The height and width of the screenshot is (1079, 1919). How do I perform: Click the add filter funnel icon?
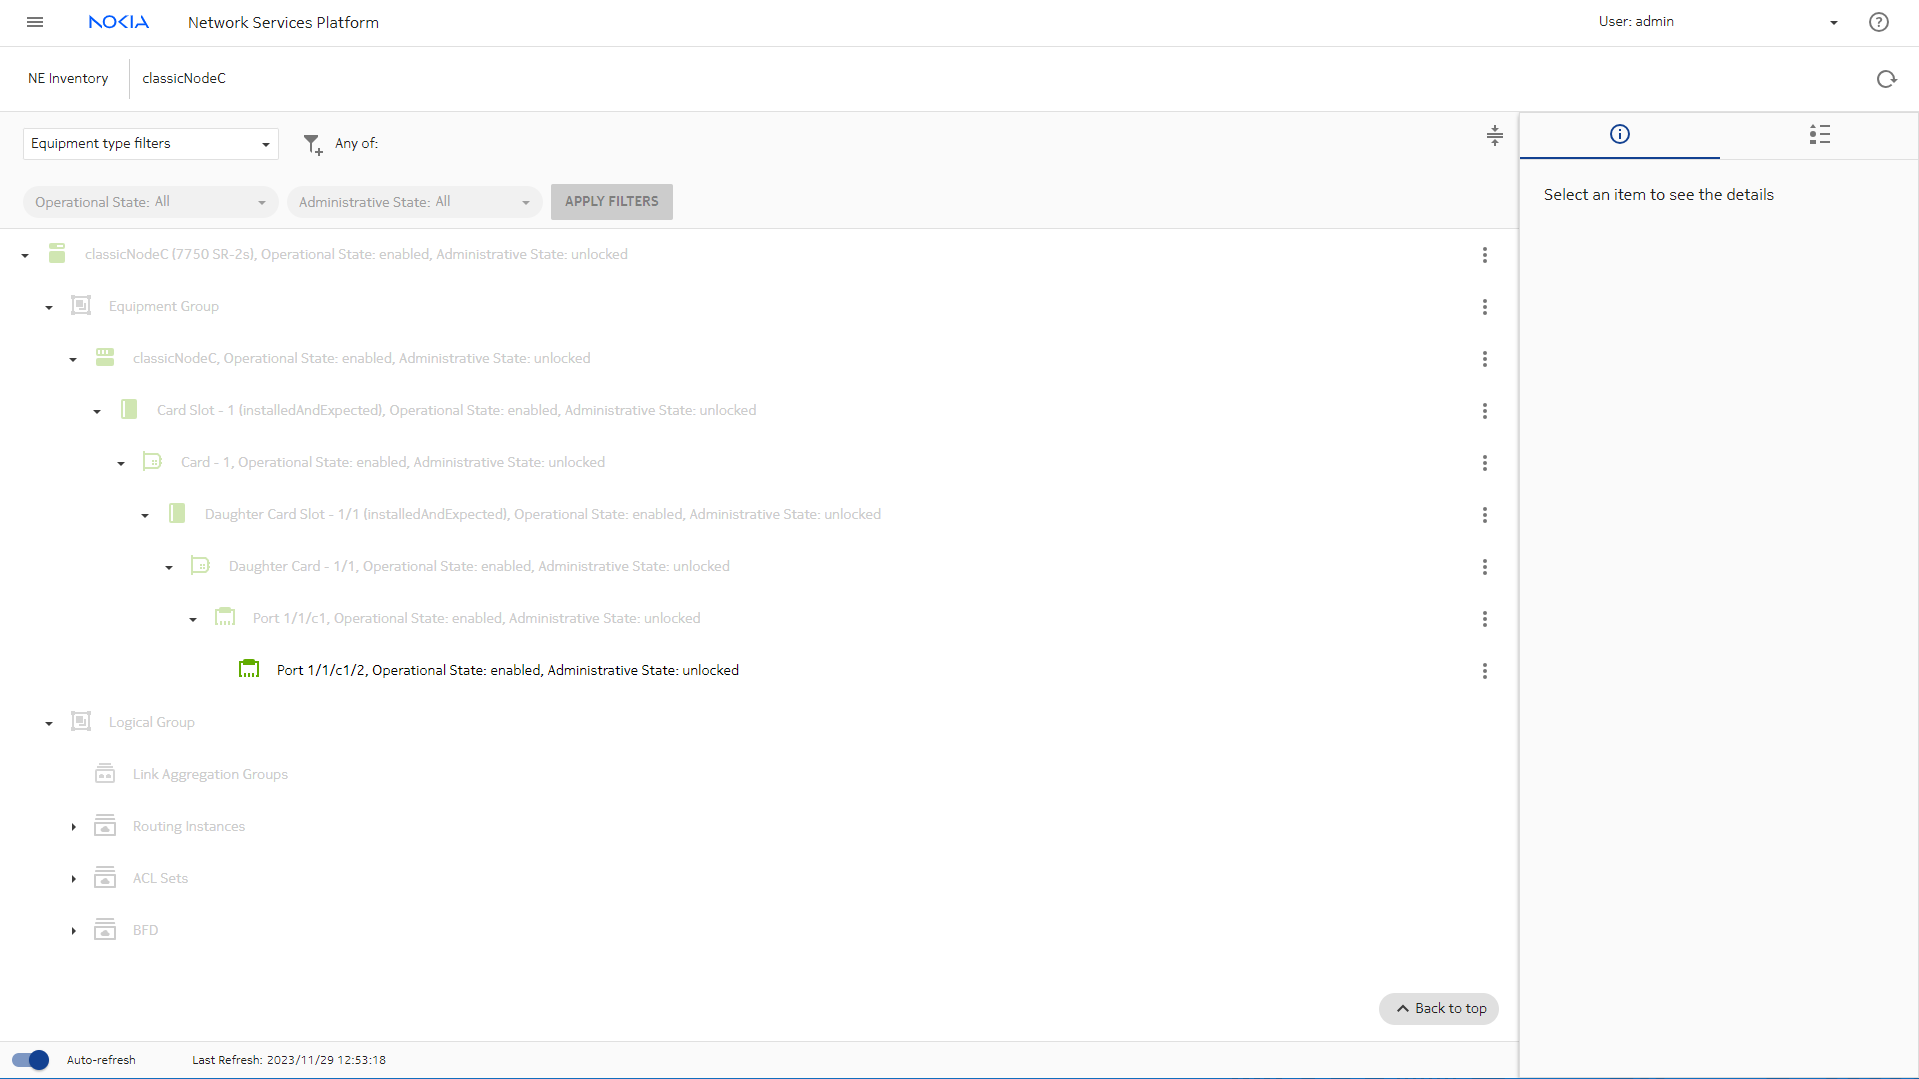pyautogui.click(x=313, y=145)
